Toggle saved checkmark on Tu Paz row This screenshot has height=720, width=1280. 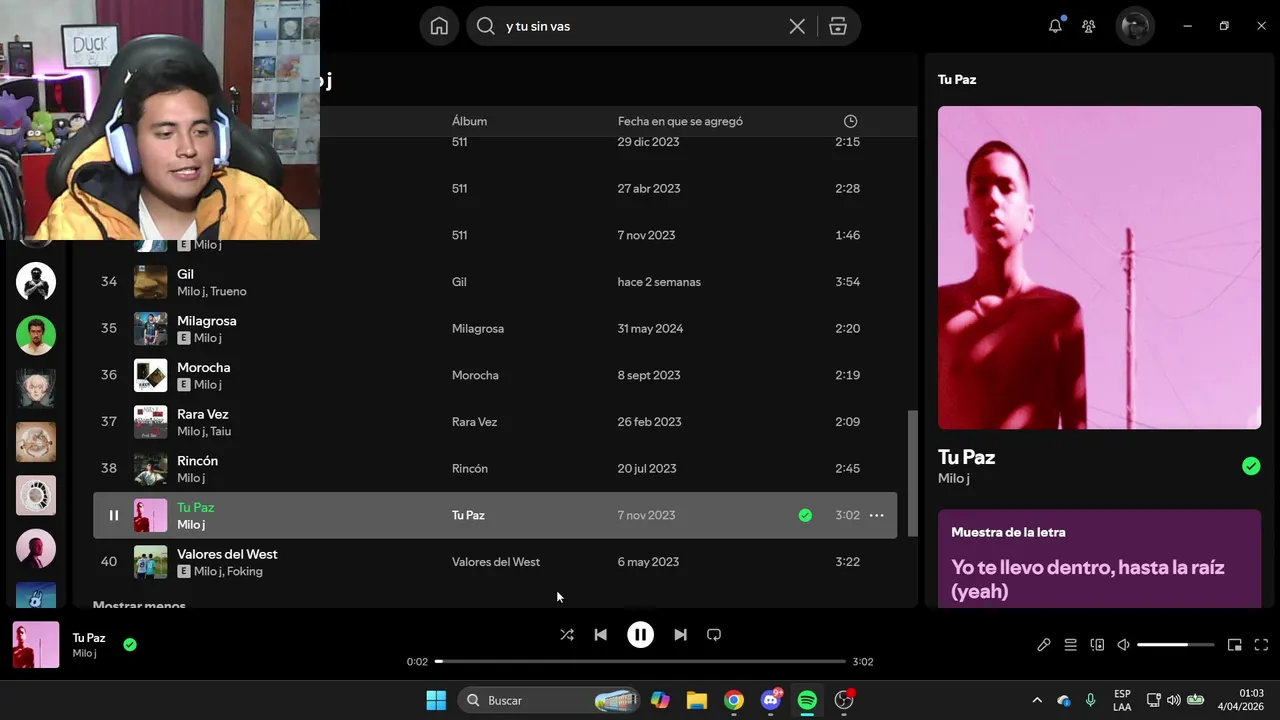pyautogui.click(x=805, y=515)
